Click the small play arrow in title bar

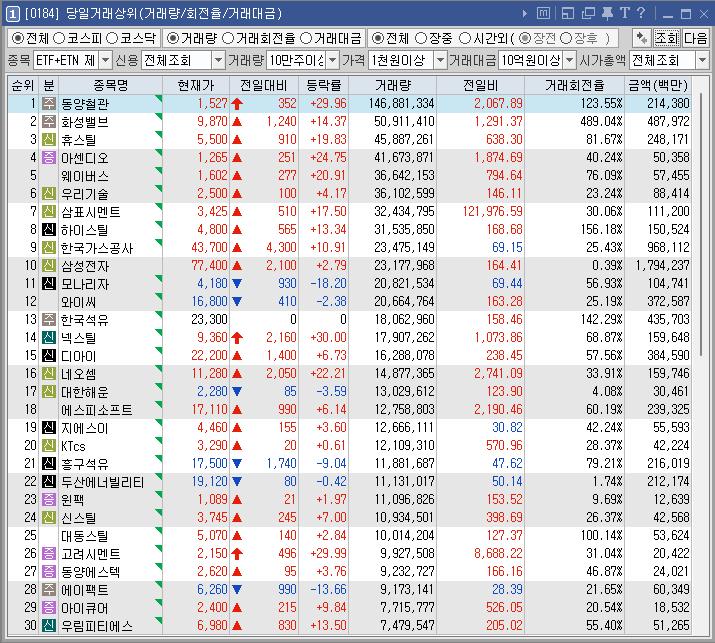[x=525, y=14]
